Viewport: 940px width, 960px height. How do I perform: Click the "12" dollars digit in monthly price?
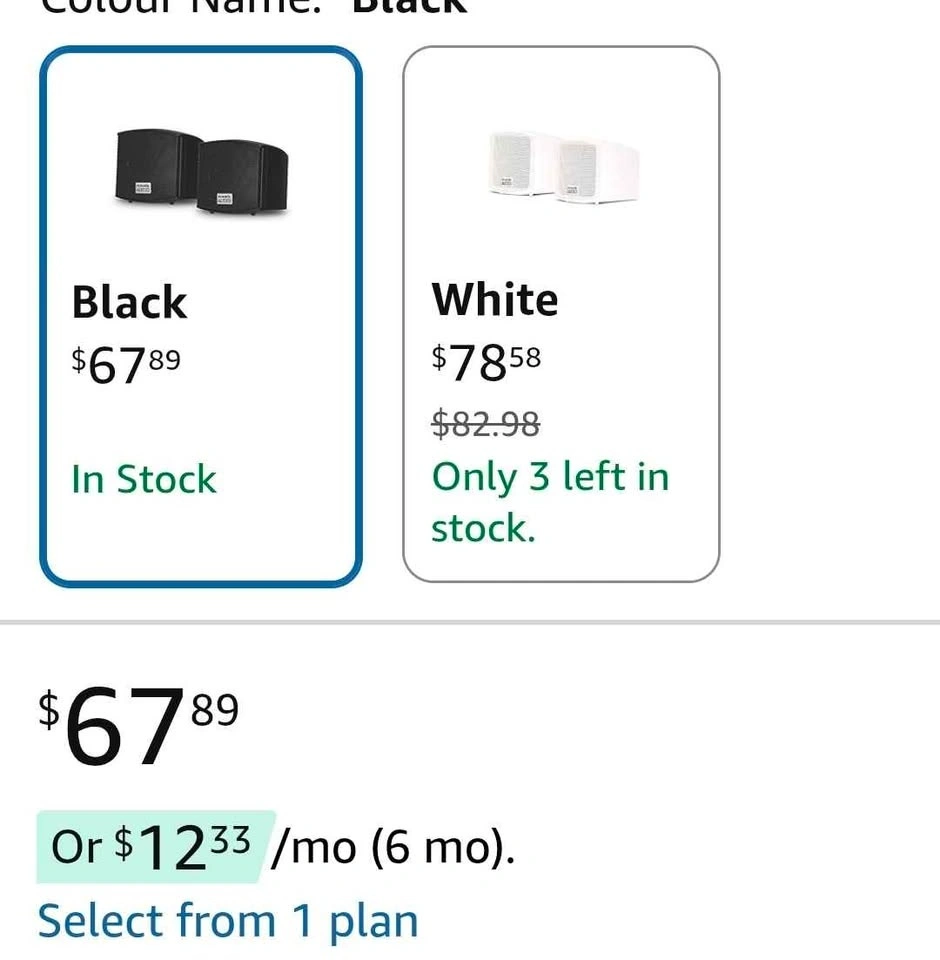click(172, 848)
